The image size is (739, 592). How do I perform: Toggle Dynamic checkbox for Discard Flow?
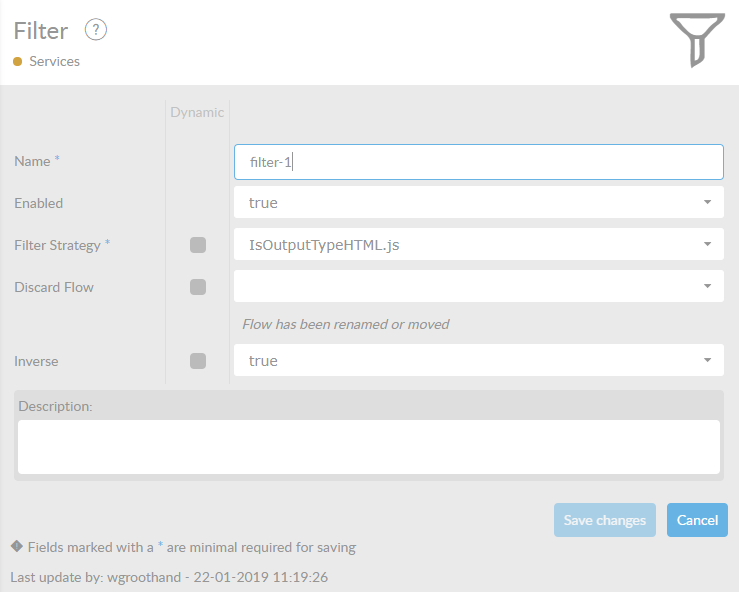[x=198, y=287]
